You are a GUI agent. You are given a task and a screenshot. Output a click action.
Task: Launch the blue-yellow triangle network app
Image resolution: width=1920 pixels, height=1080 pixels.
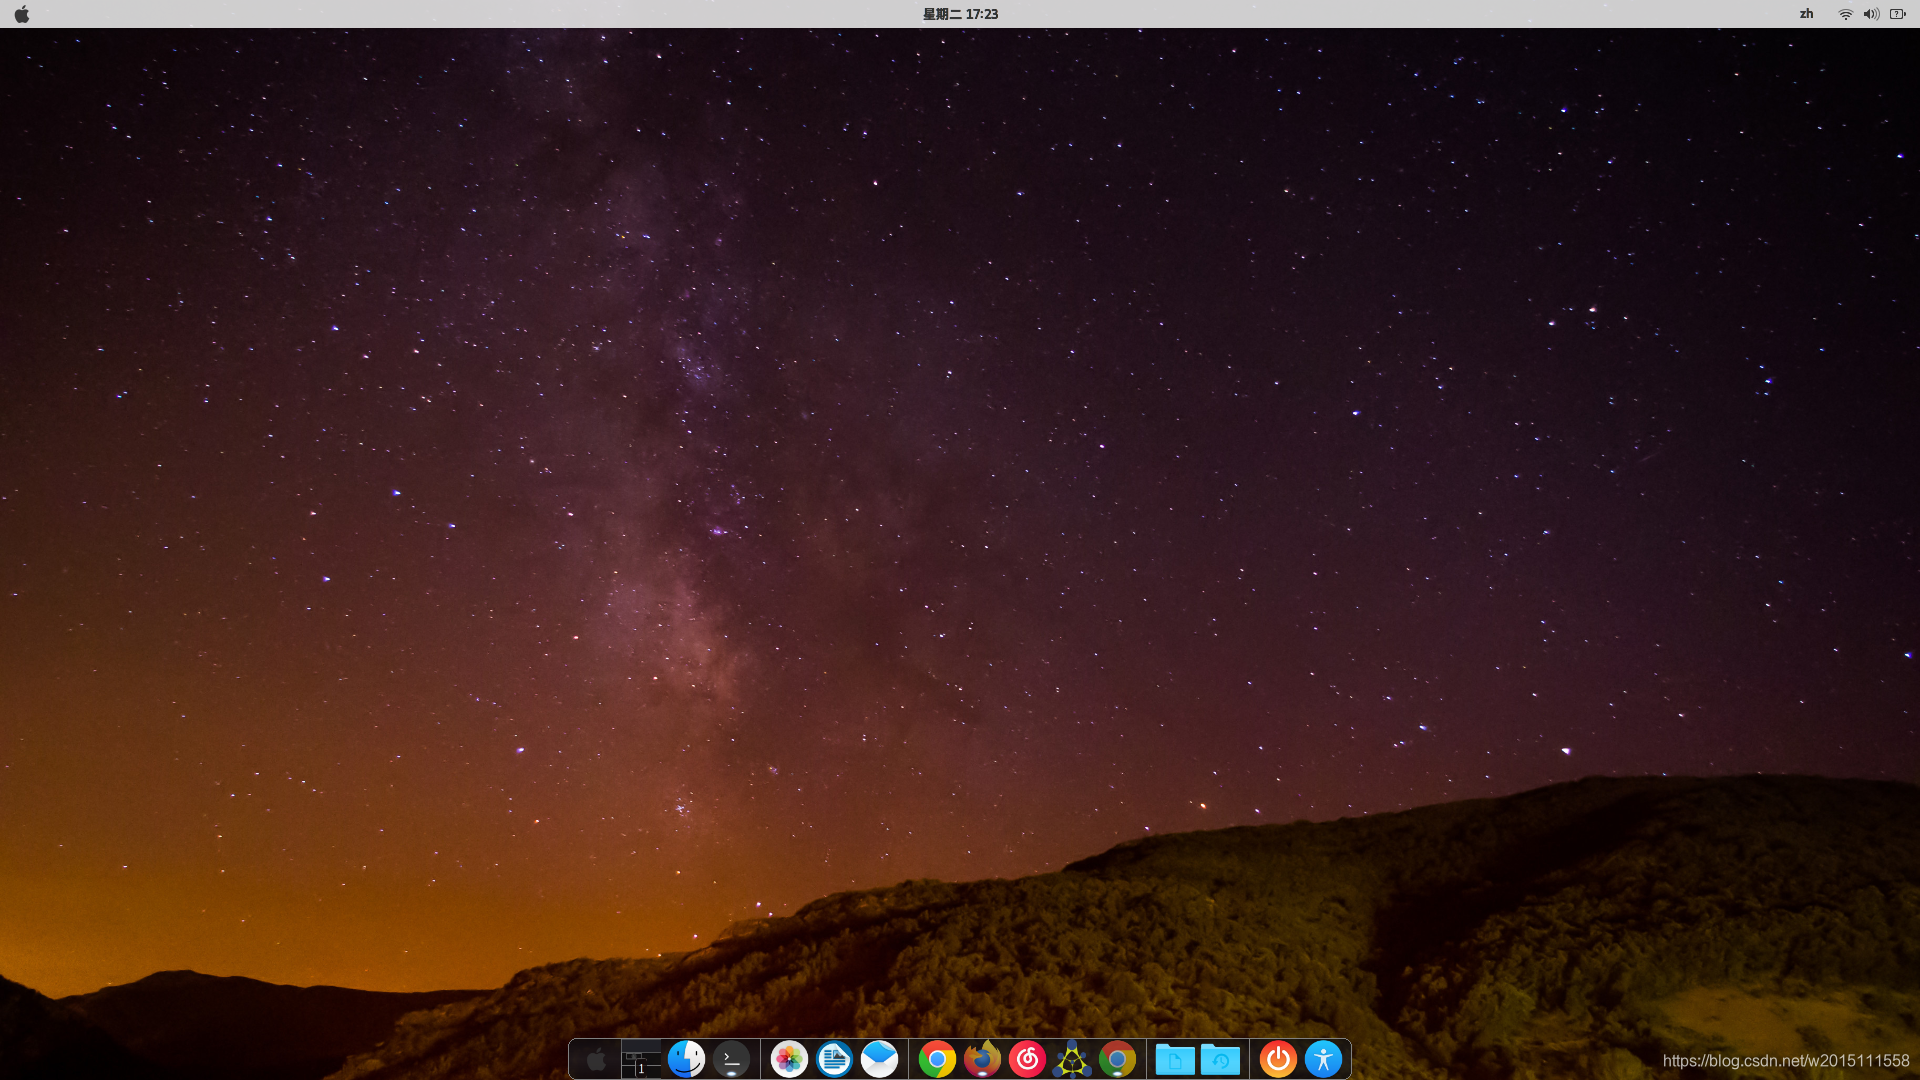1072,1059
